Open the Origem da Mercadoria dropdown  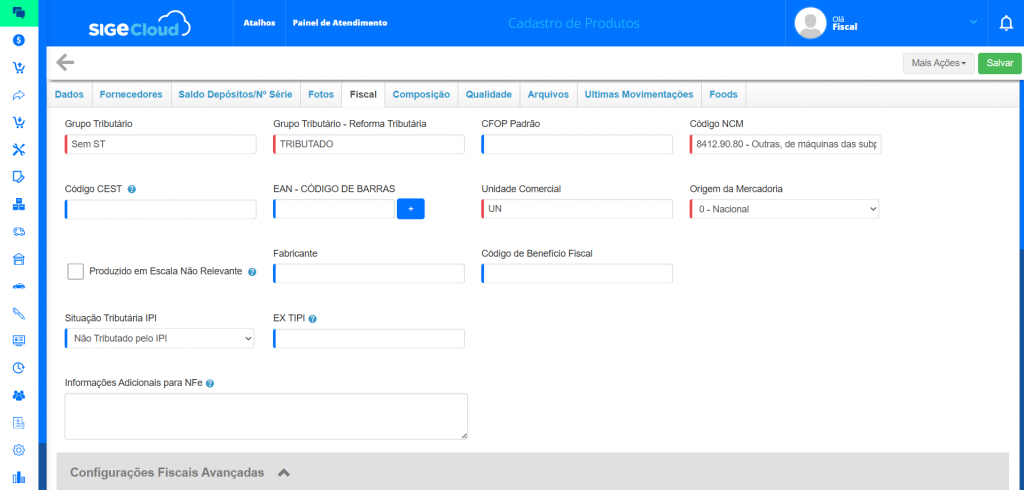click(784, 209)
